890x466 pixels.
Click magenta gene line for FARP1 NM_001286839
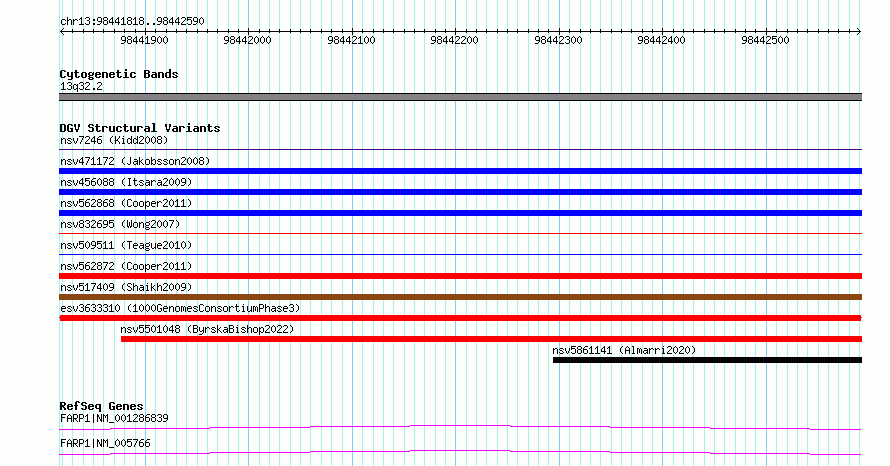pyautogui.click(x=460, y=427)
